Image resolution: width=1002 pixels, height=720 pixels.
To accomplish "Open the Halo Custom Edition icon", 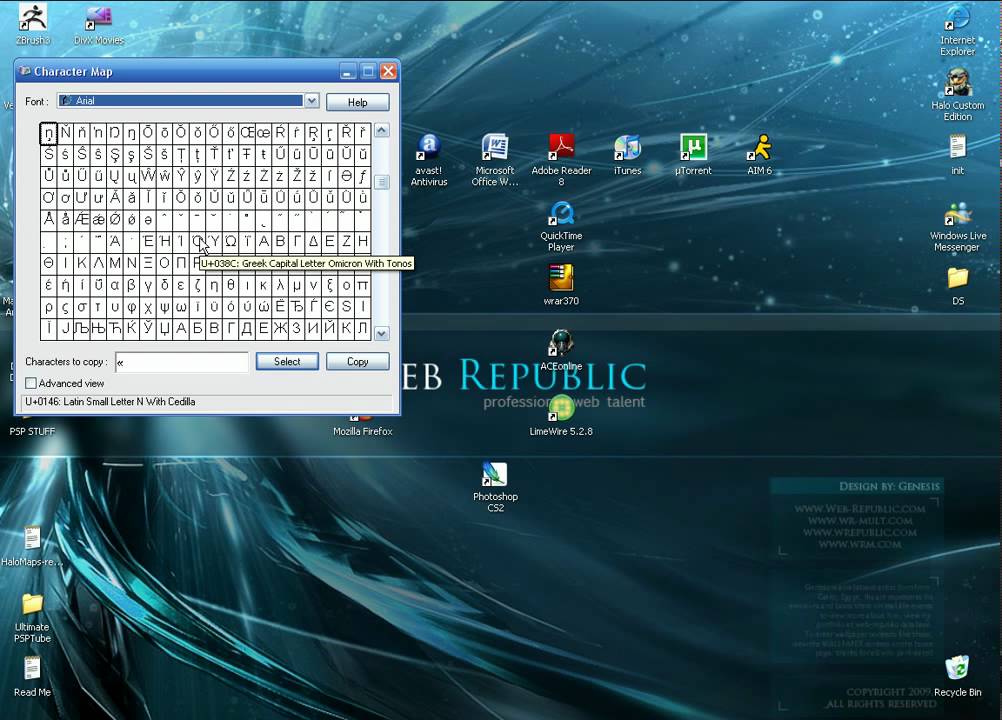I will 957,95.
